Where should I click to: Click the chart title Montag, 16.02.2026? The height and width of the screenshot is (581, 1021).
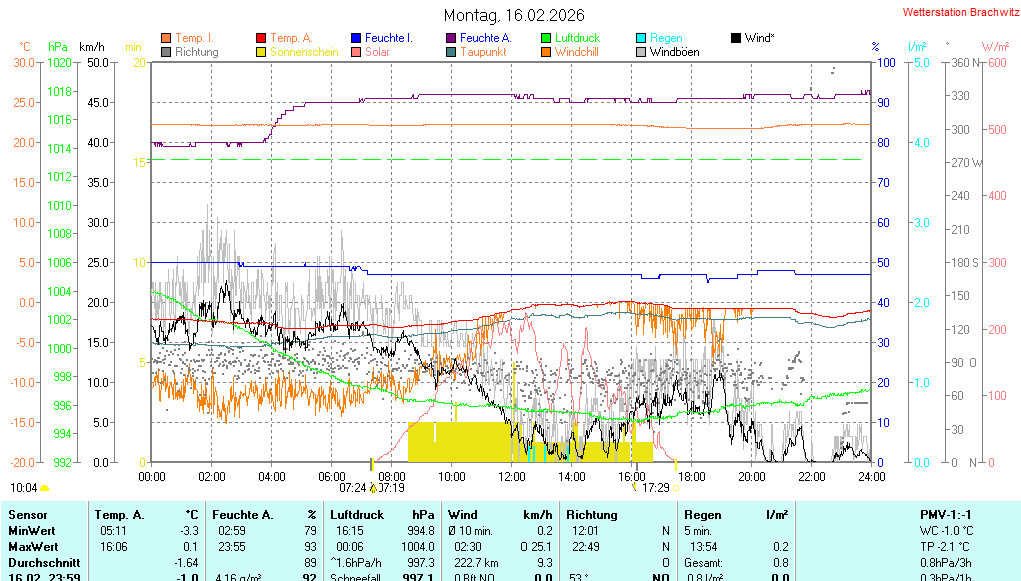[x=514, y=15]
